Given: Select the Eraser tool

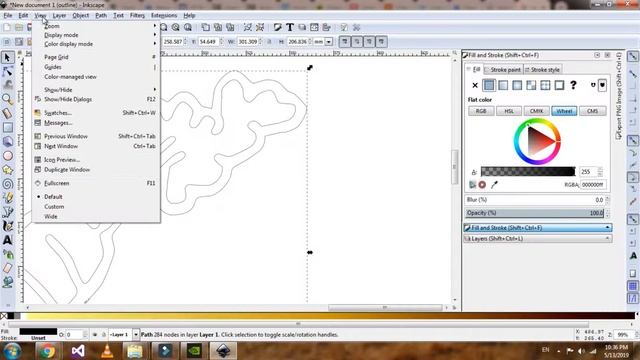Looking at the screenshot, I should (7, 268).
